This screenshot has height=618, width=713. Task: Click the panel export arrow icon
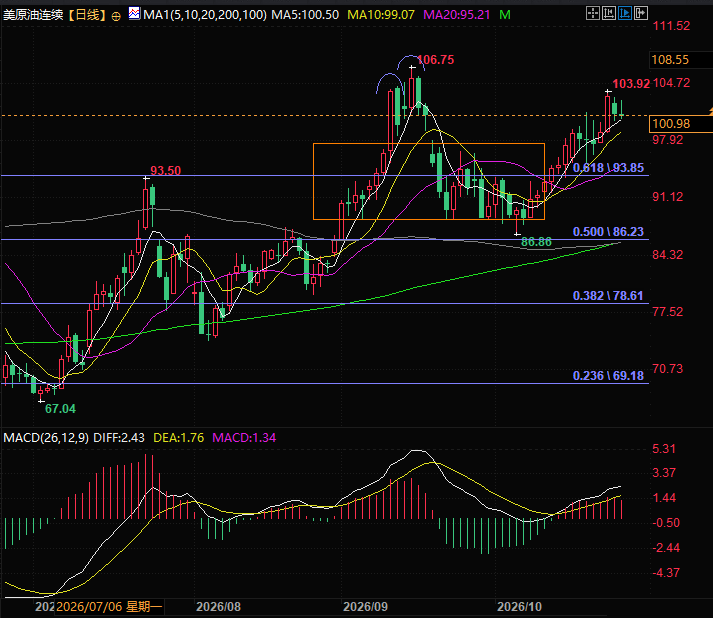pyautogui.click(x=641, y=13)
